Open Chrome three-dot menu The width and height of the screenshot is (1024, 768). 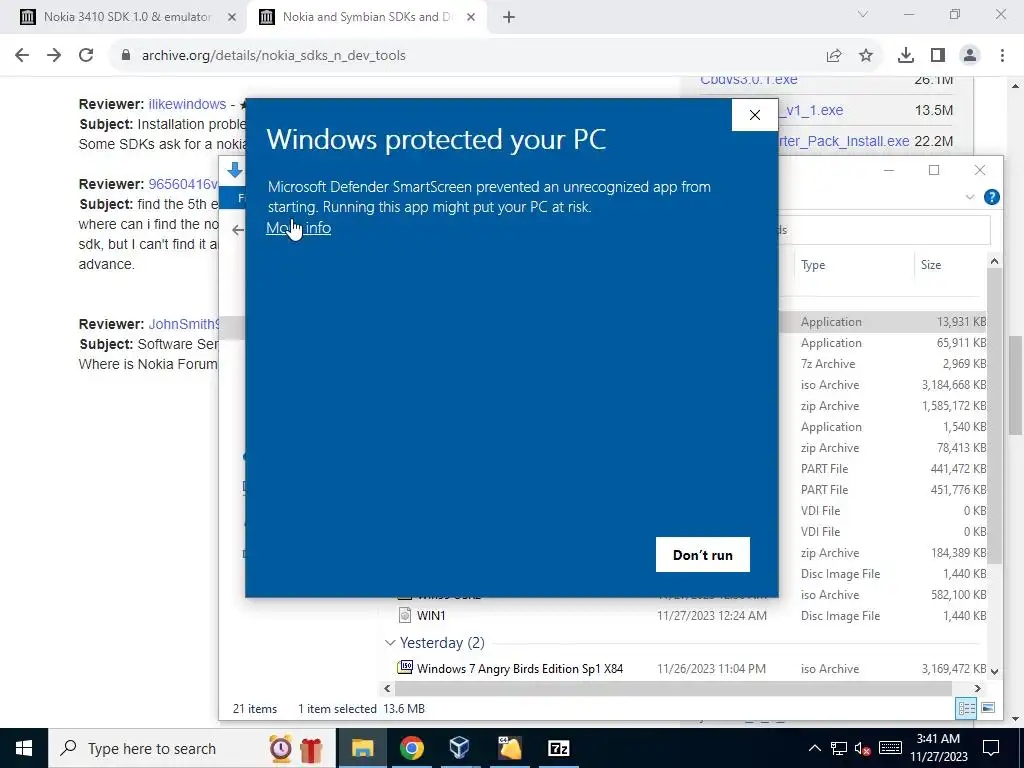tap(1002, 56)
